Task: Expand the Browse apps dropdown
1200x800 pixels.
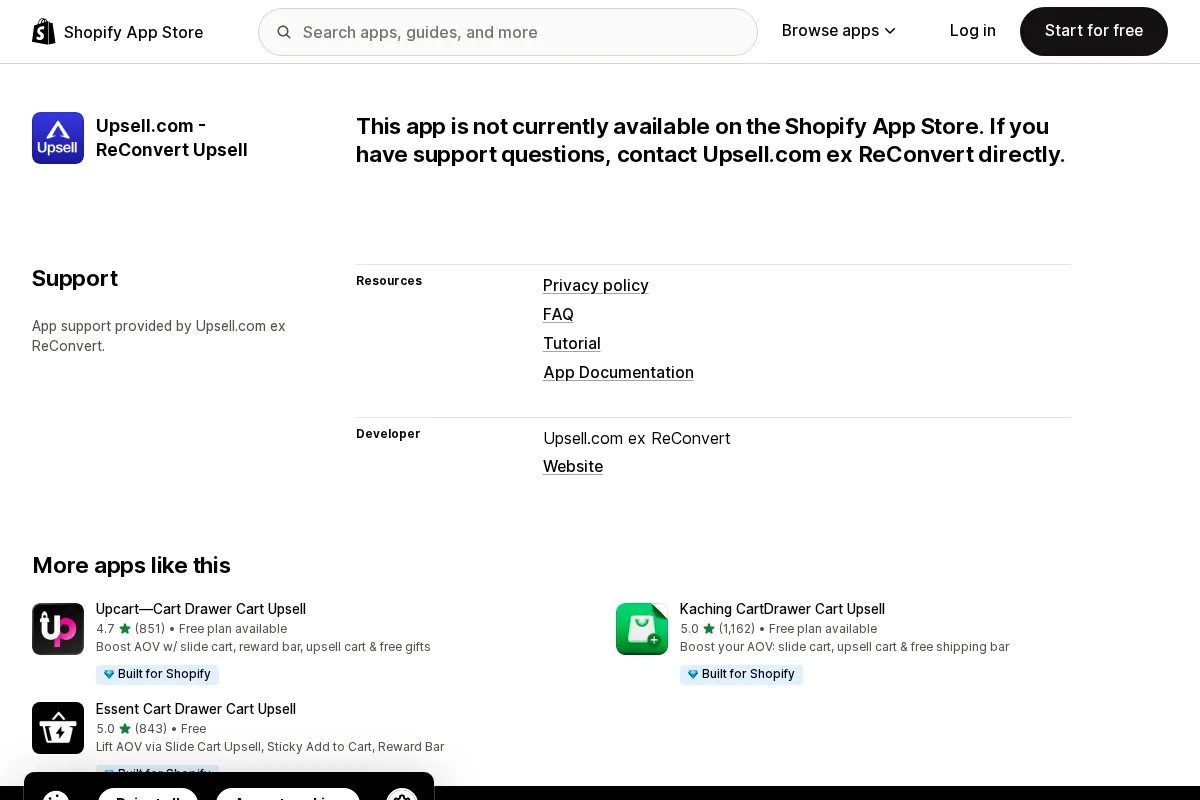Action: tap(839, 31)
